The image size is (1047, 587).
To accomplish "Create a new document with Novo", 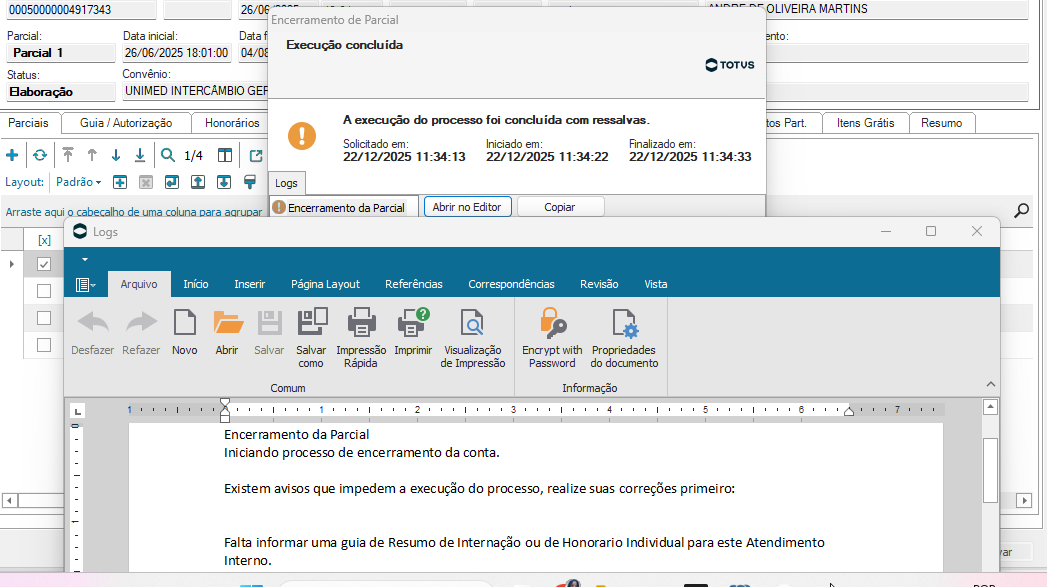I will pyautogui.click(x=184, y=332).
